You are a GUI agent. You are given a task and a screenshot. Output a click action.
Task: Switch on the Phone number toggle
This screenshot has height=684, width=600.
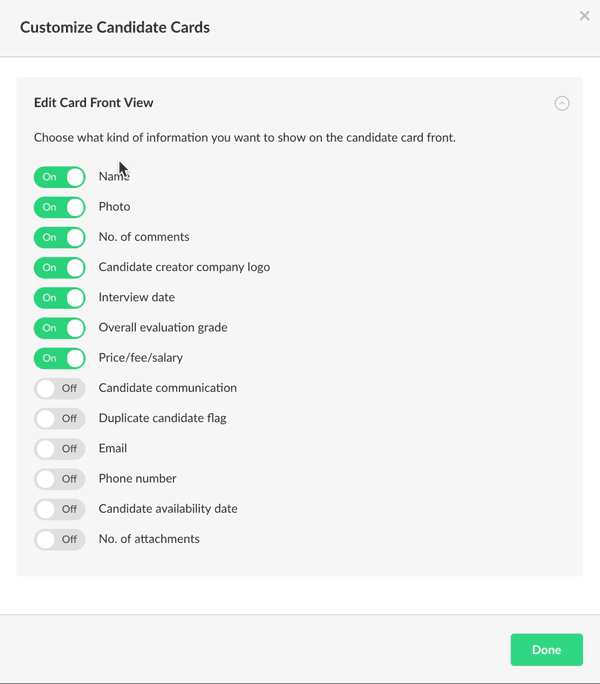click(x=60, y=479)
